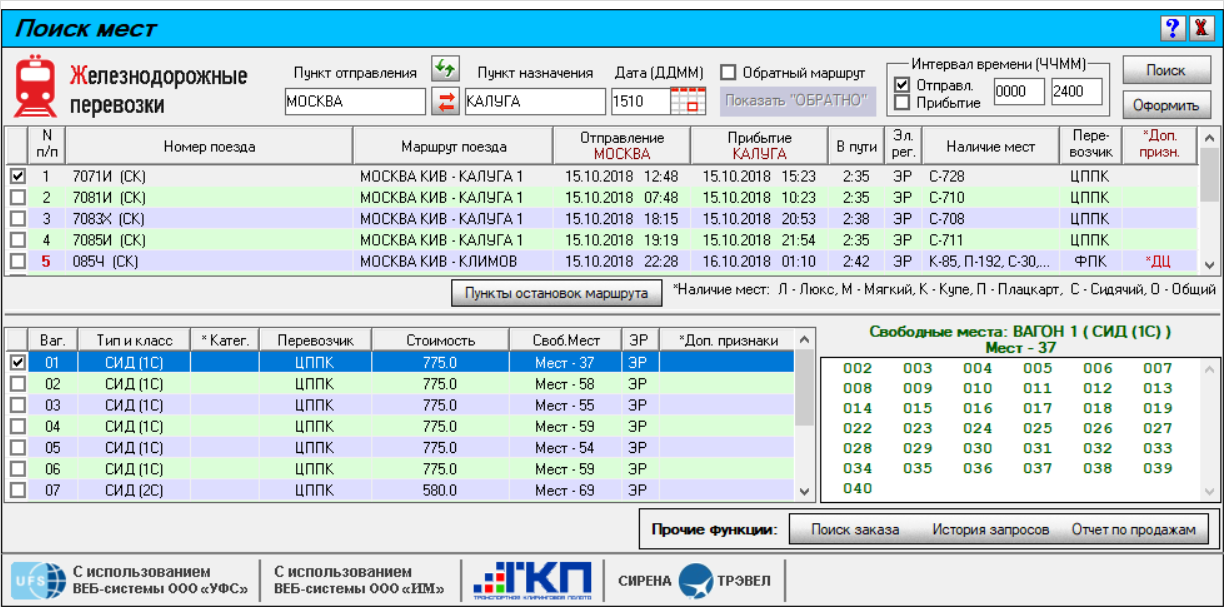
Task: Sort by Наличие мест column header
Action: [990, 146]
